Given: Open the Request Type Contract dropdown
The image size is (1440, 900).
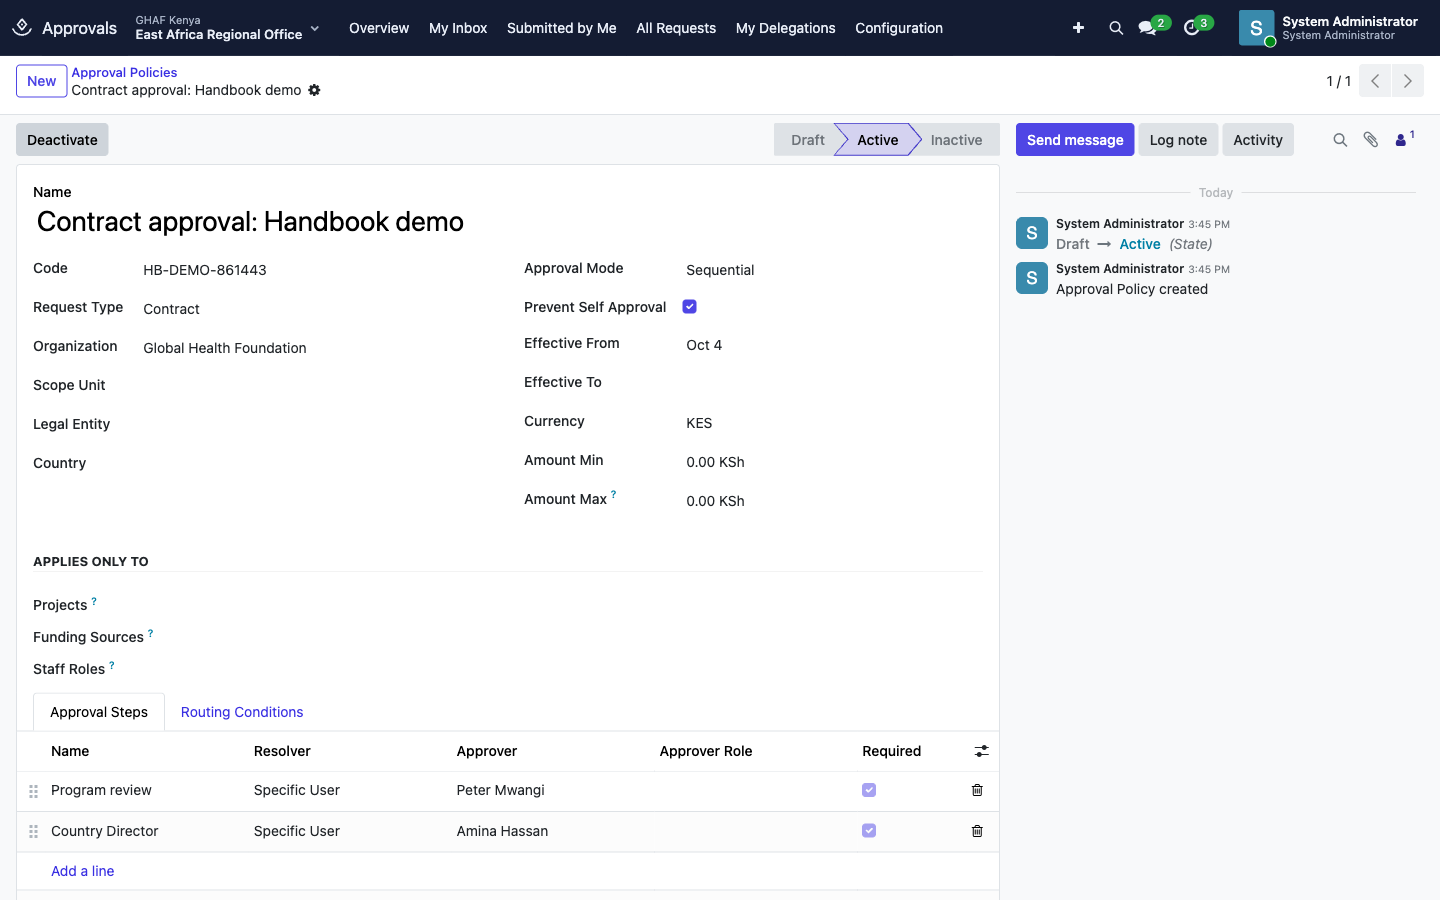Looking at the screenshot, I should point(317,309).
